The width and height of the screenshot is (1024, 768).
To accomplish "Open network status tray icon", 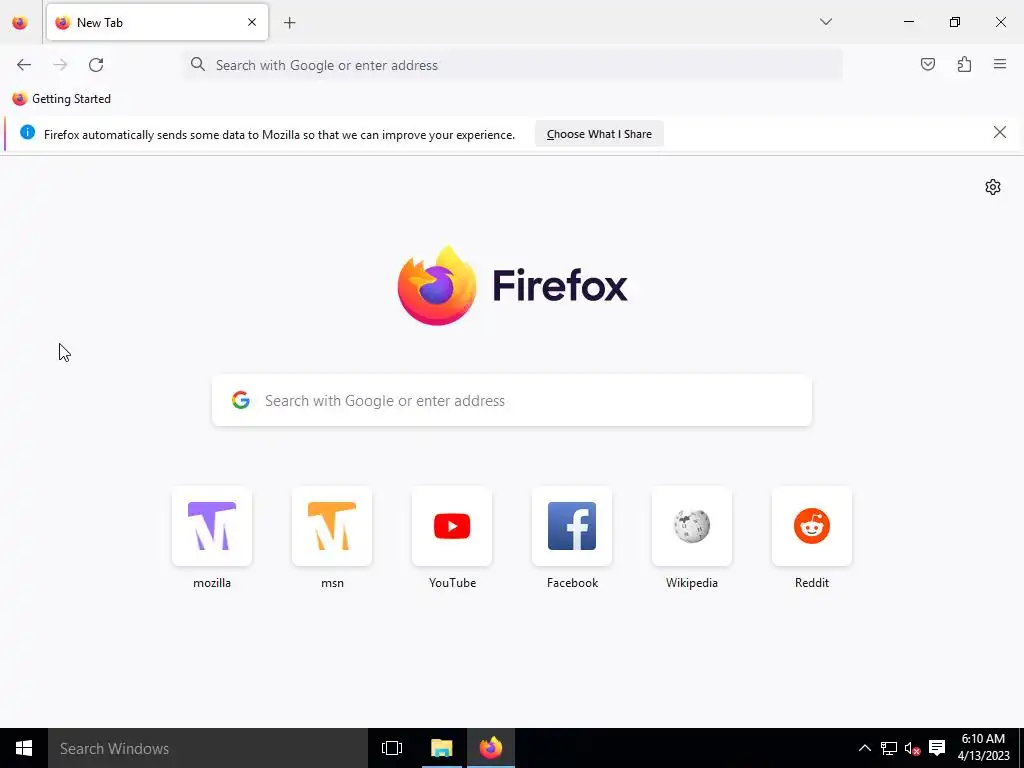I will 888,748.
